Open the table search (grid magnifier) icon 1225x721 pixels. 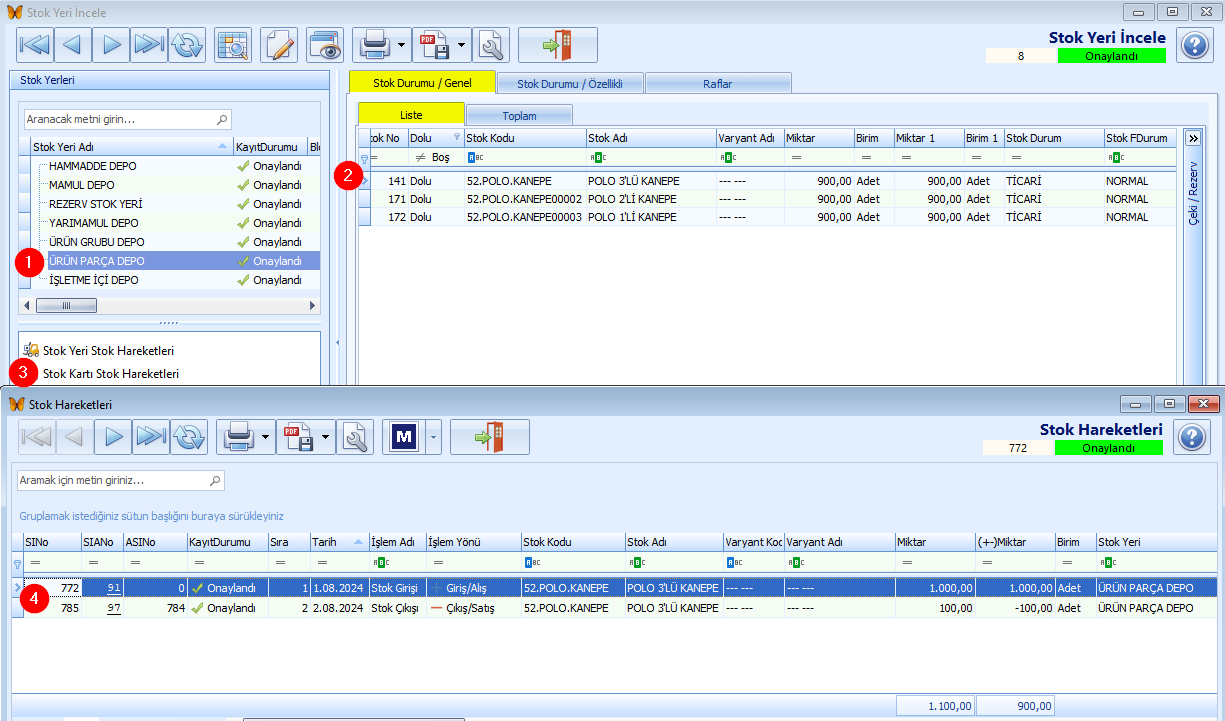(x=233, y=45)
